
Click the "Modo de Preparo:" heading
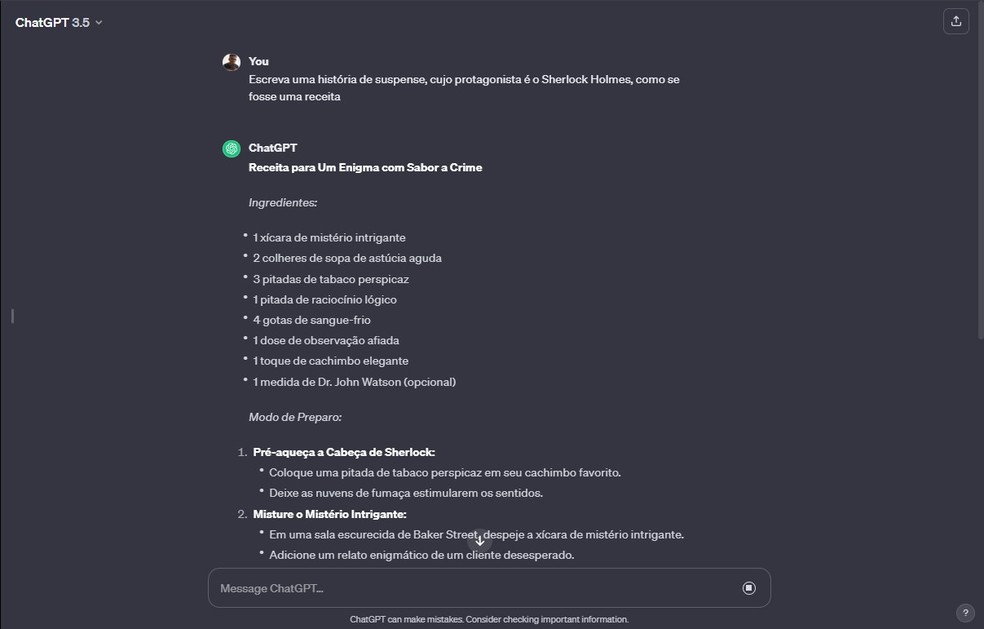click(295, 417)
